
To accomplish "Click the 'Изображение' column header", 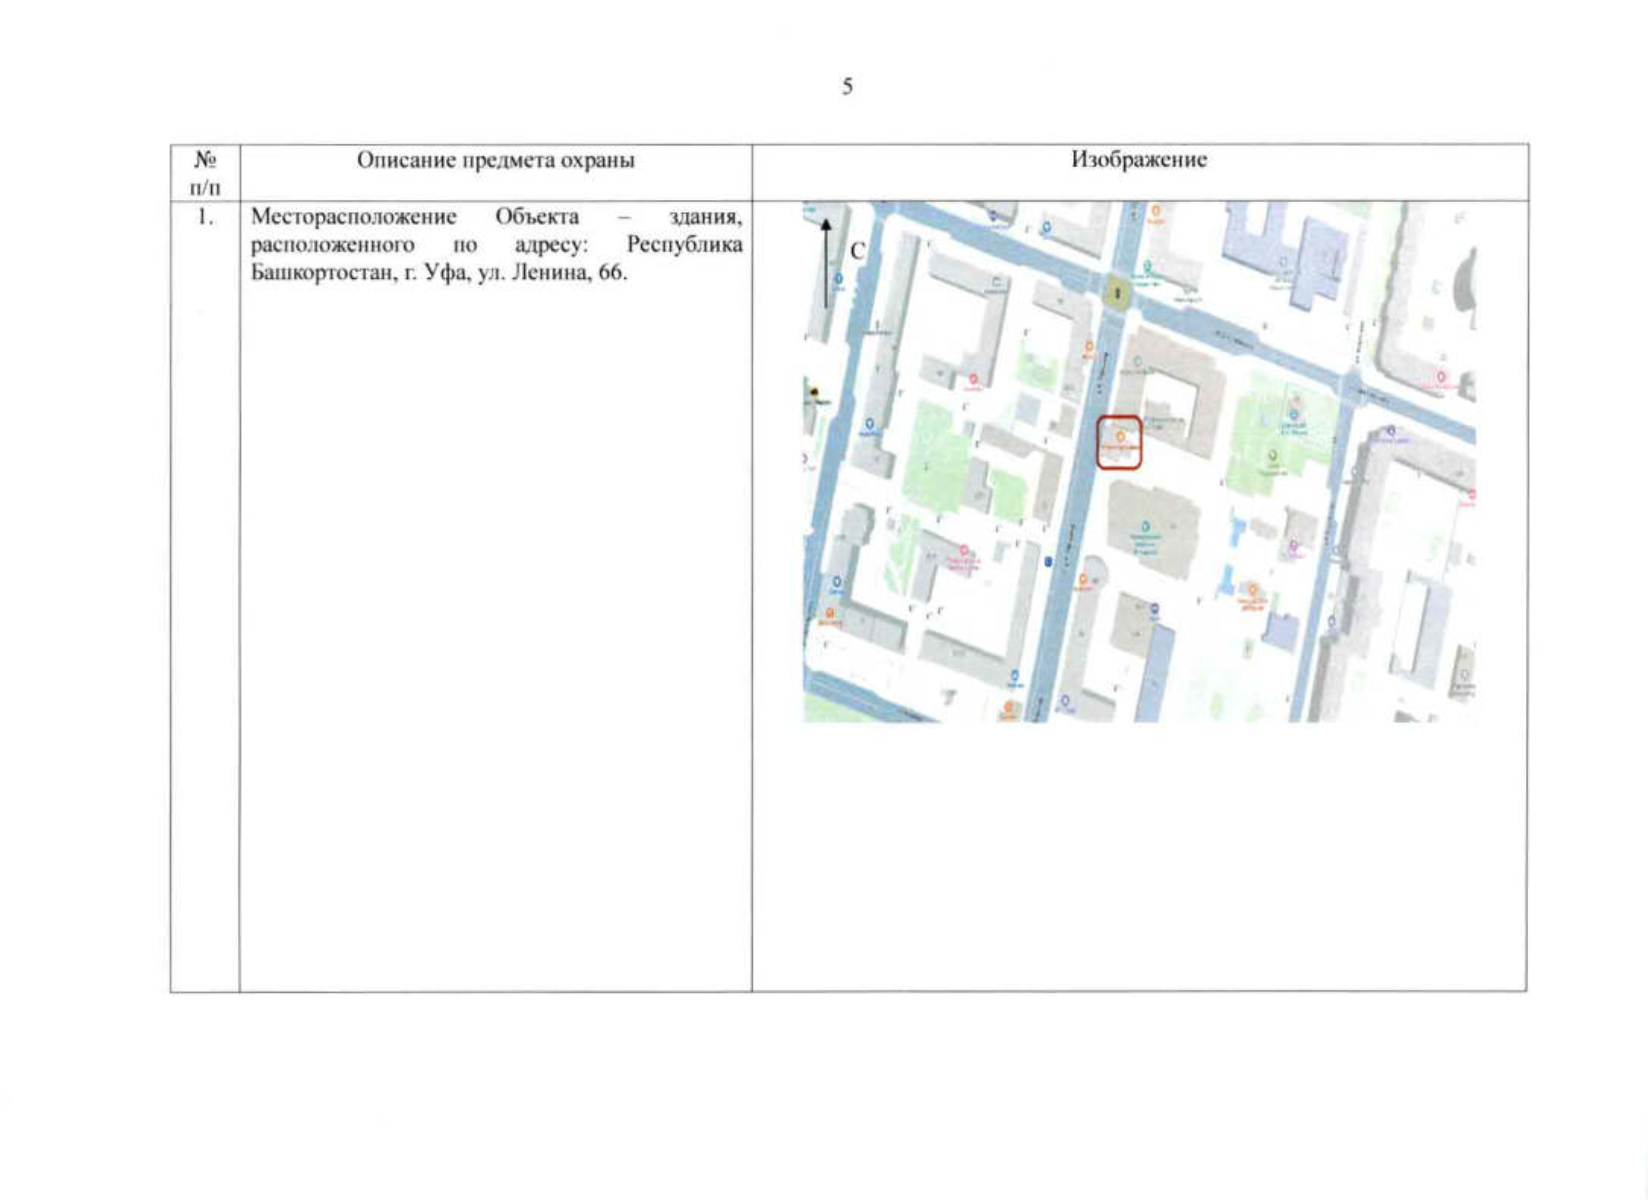I will (1139, 160).
